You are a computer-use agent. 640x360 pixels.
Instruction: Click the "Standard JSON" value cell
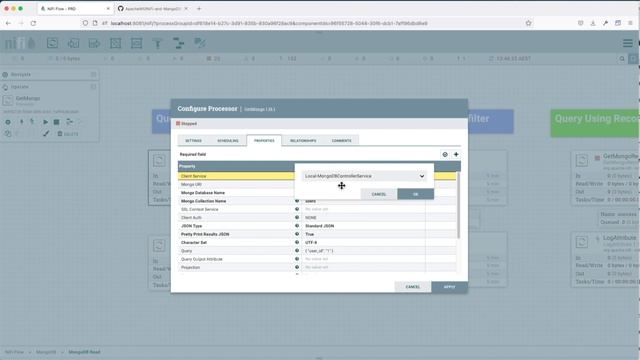pyautogui.click(x=320, y=226)
